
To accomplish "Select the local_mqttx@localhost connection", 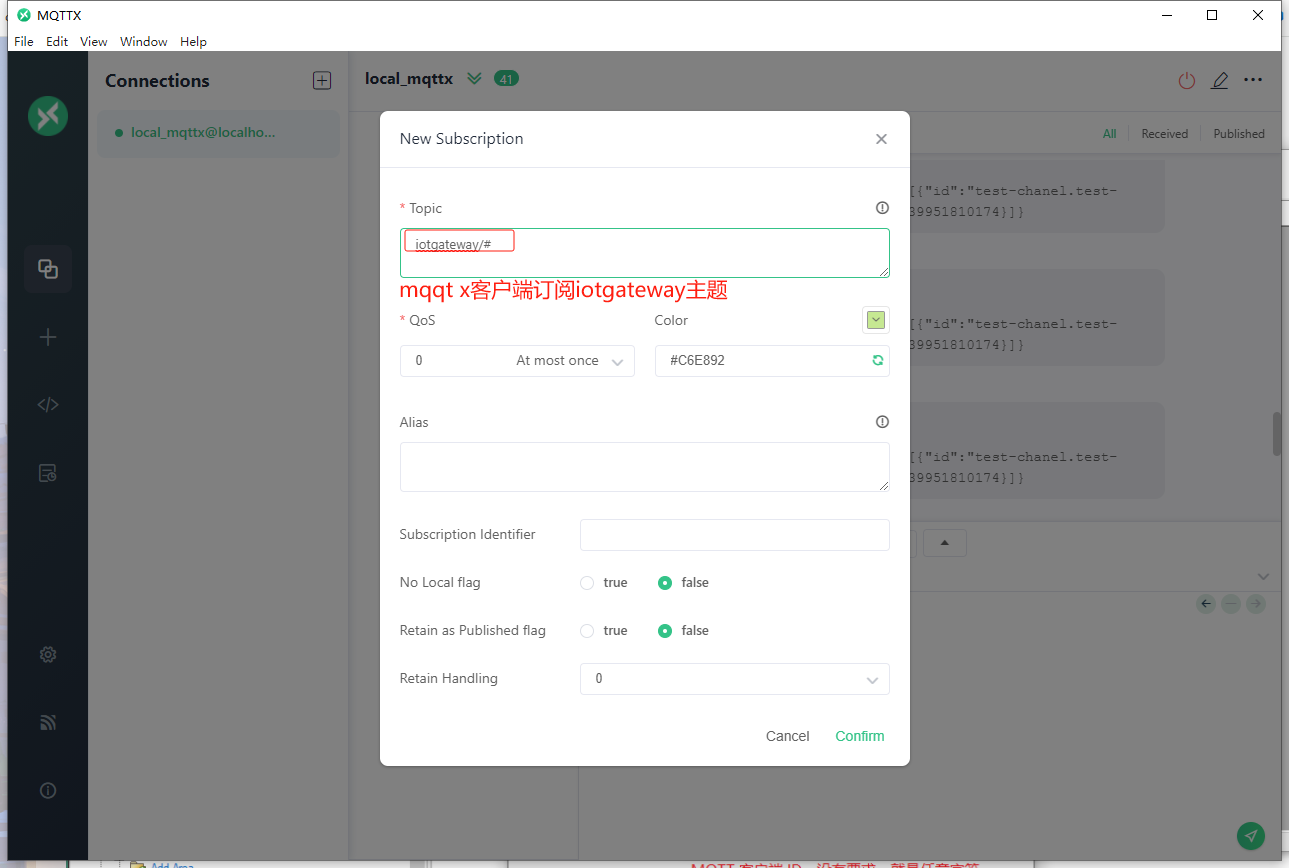I will pos(218,133).
